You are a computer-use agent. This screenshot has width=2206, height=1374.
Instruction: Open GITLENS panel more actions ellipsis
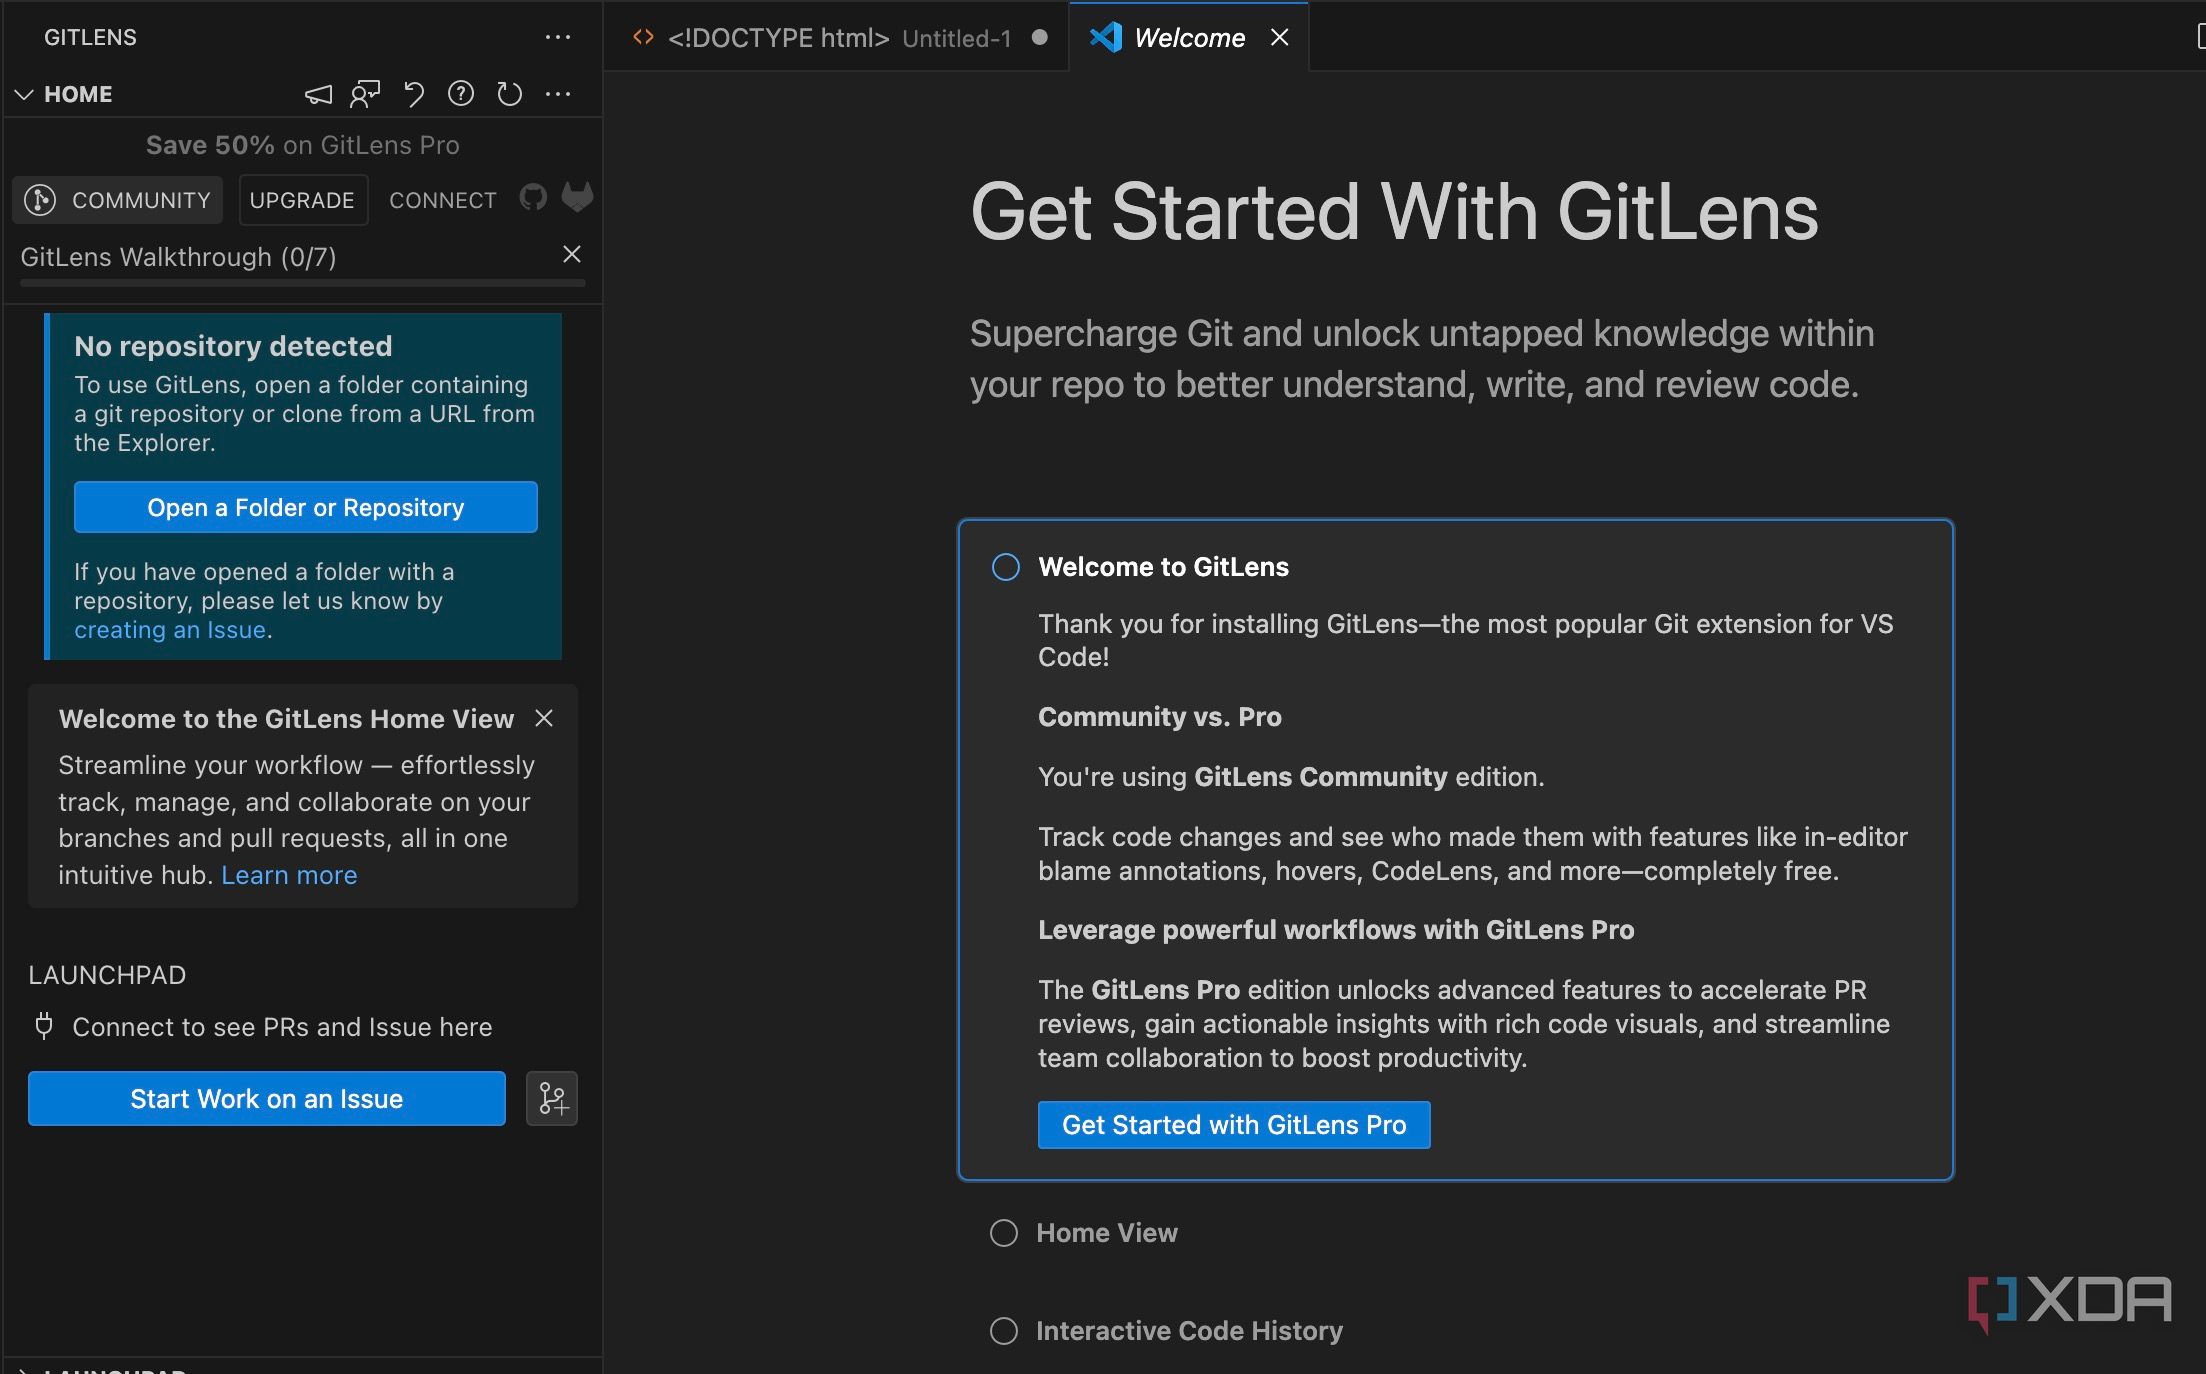(x=558, y=38)
